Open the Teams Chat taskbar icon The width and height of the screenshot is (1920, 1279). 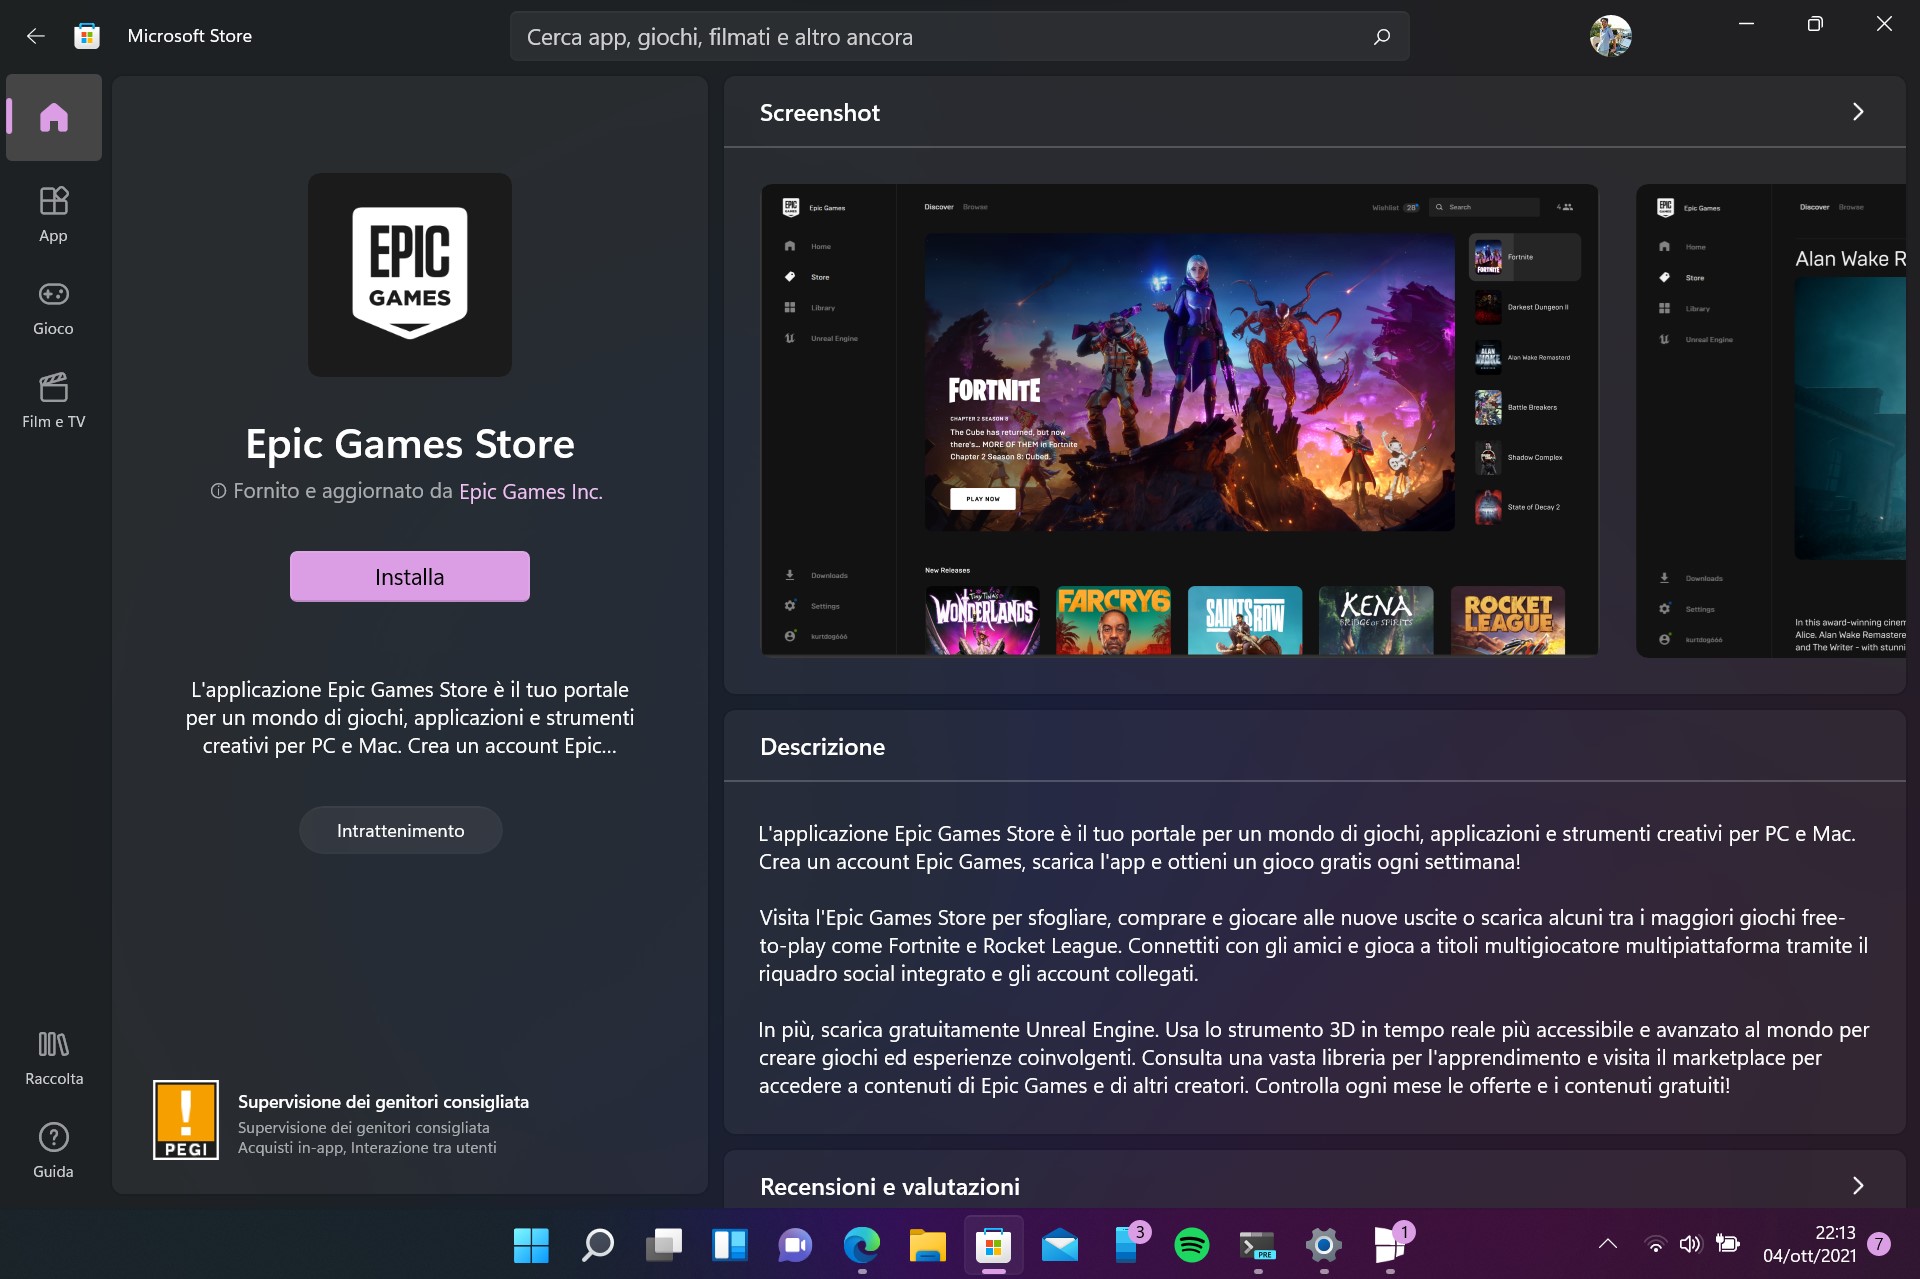tap(795, 1245)
